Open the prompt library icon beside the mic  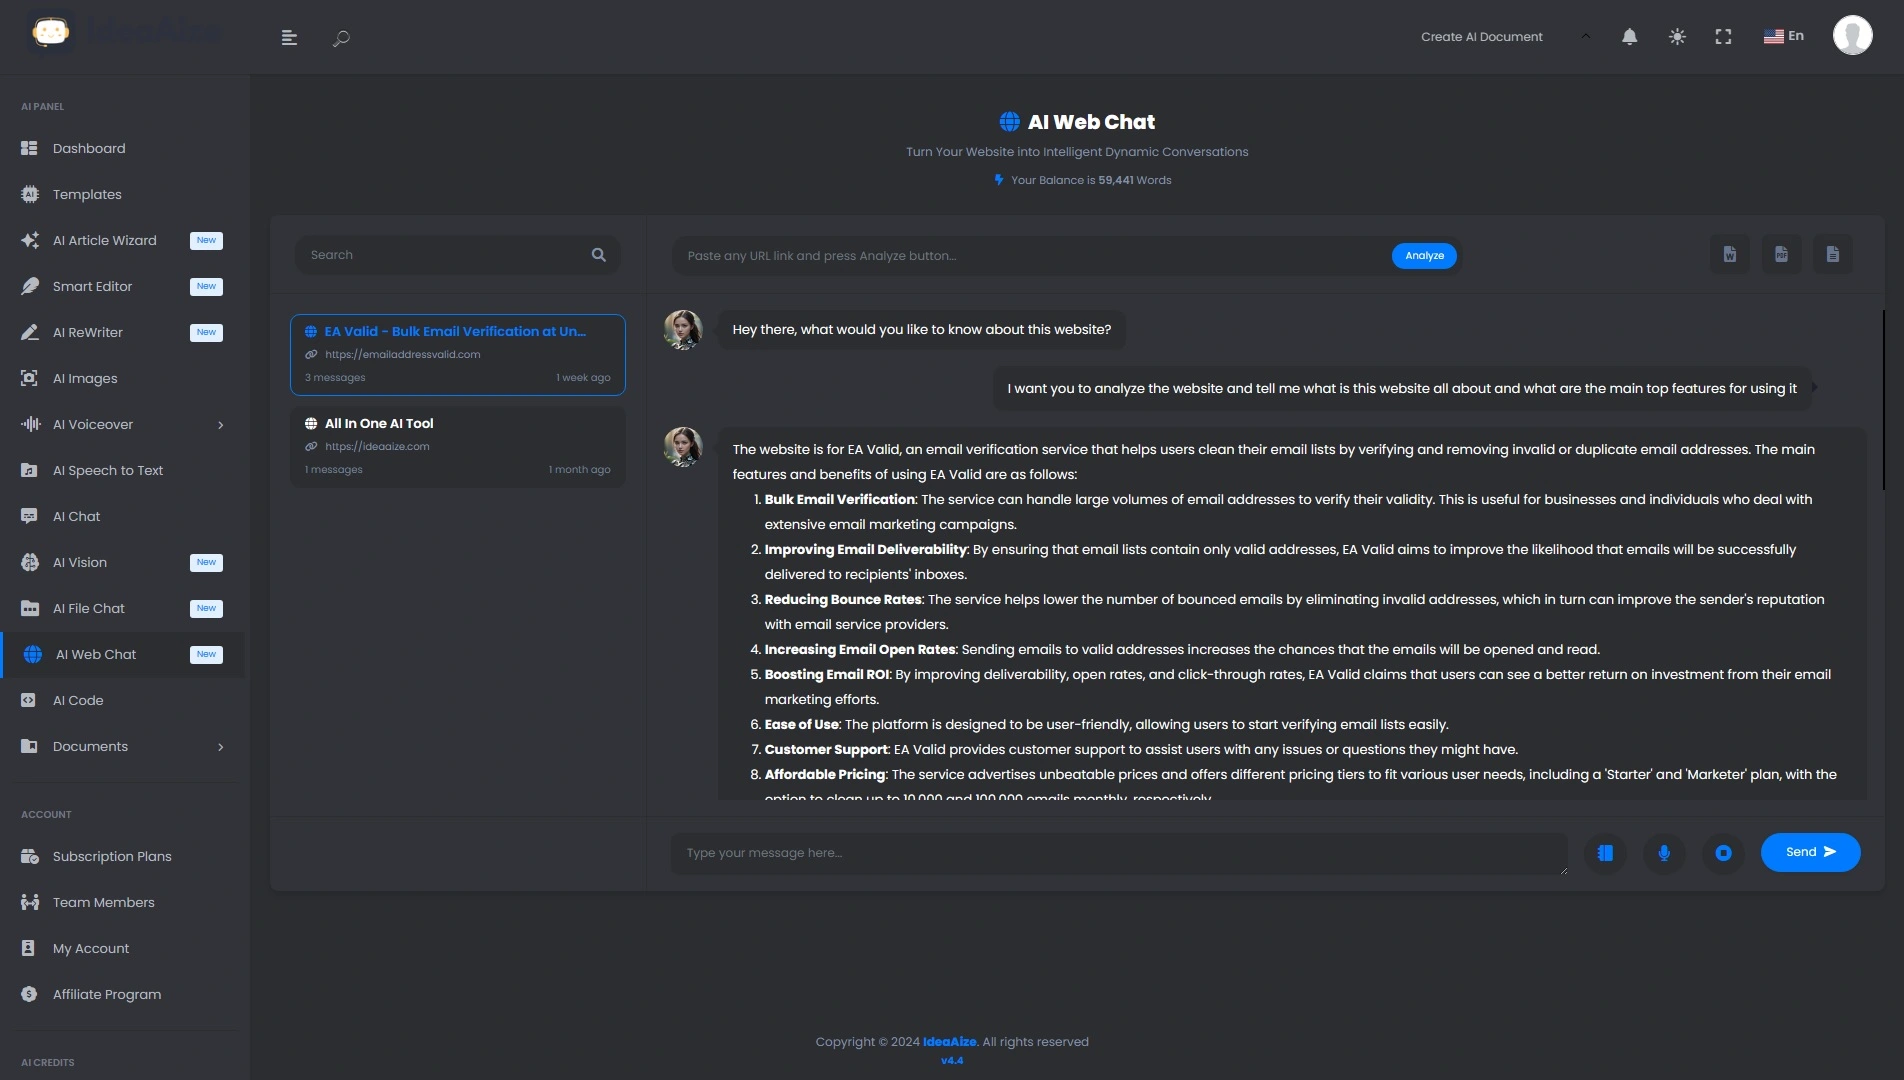1604,852
